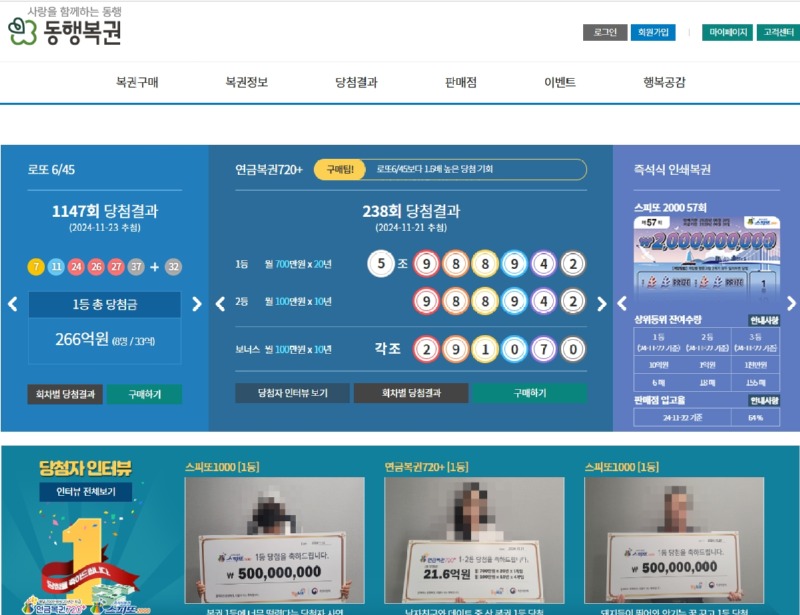Click 스피또 2000 57회 ticket image
The image size is (800, 615).
pyautogui.click(x=707, y=260)
